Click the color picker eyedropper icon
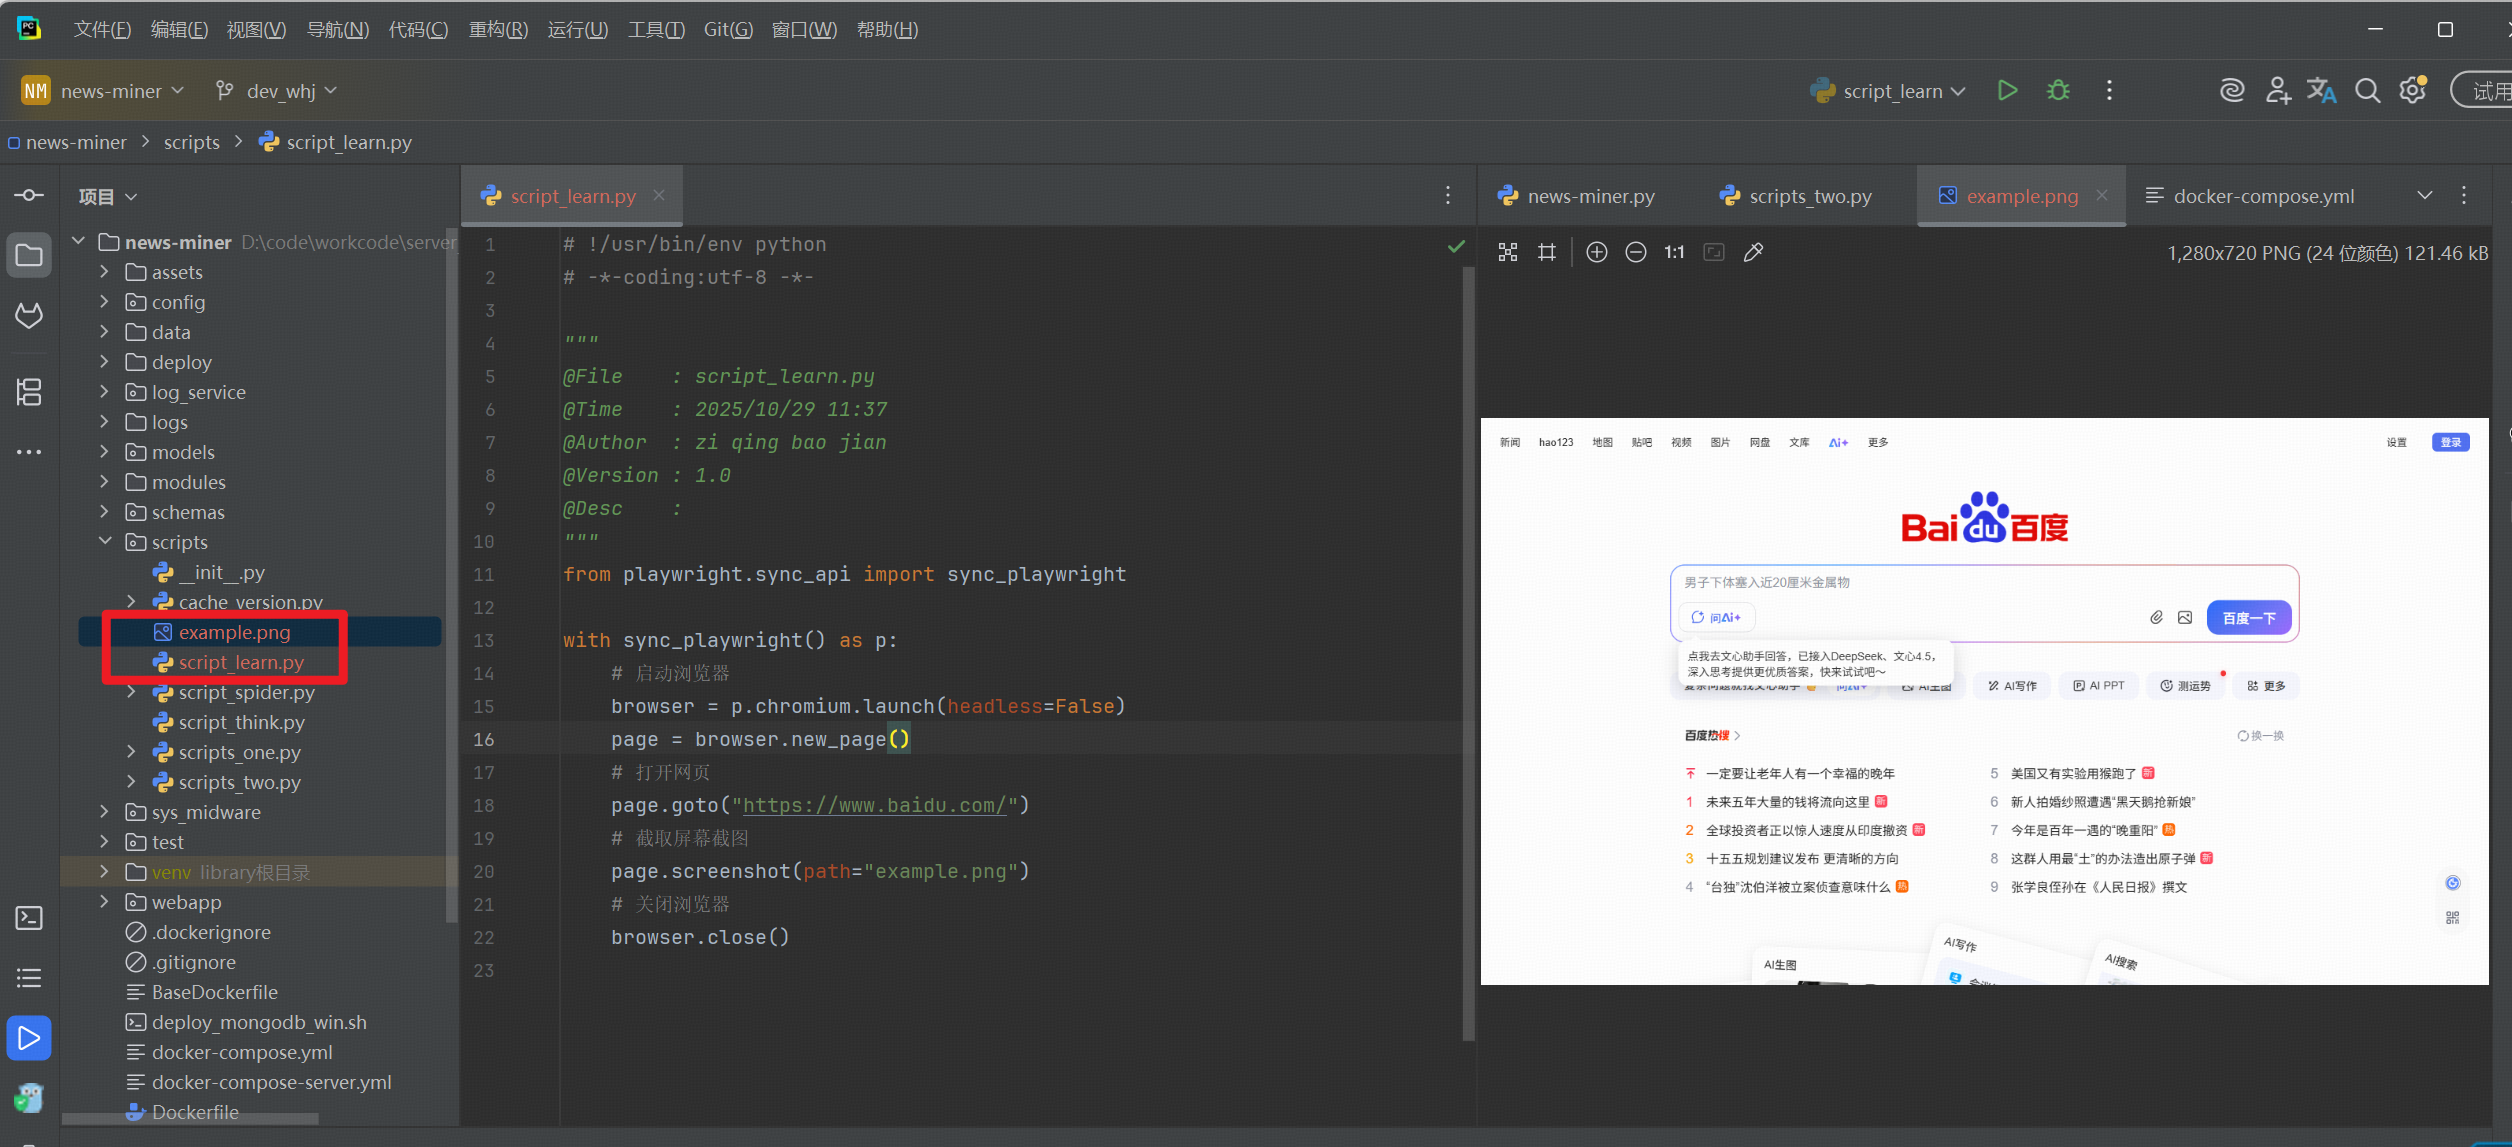Viewport: 2512px width, 1147px height. tap(1753, 253)
